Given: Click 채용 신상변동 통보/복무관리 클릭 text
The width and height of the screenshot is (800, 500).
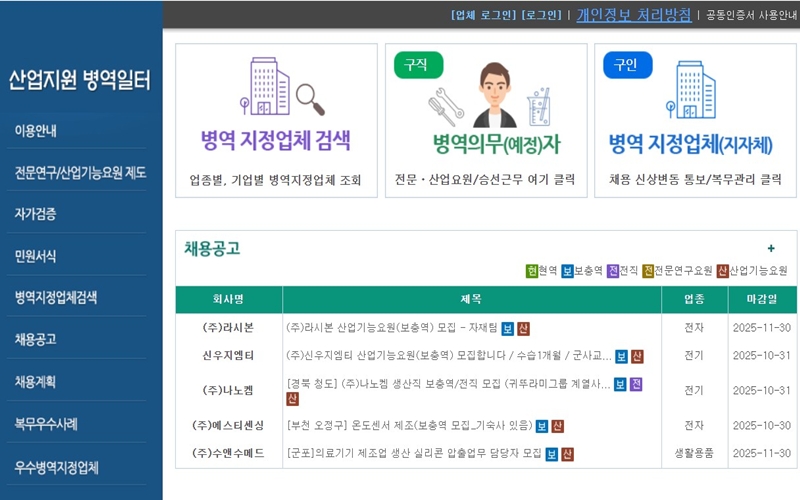Looking at the screenshot, I should [695, 180].
